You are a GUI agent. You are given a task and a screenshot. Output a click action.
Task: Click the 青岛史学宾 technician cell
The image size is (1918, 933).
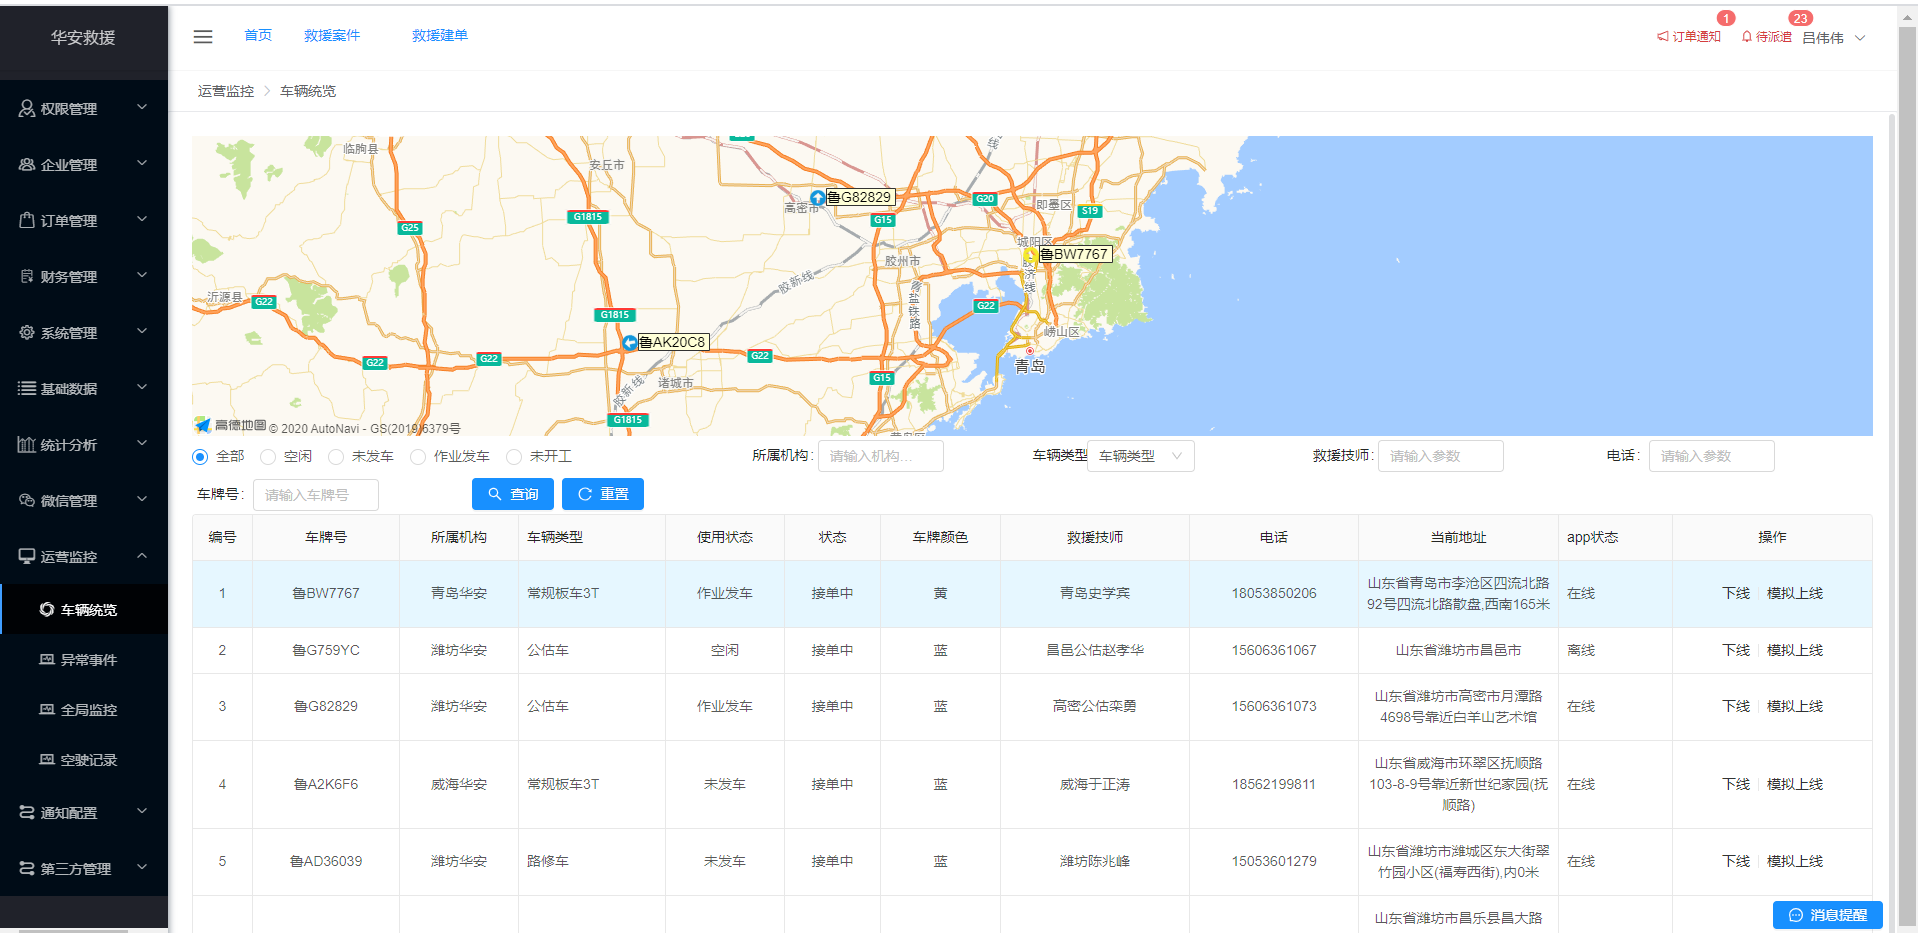tap(1095, 594)
